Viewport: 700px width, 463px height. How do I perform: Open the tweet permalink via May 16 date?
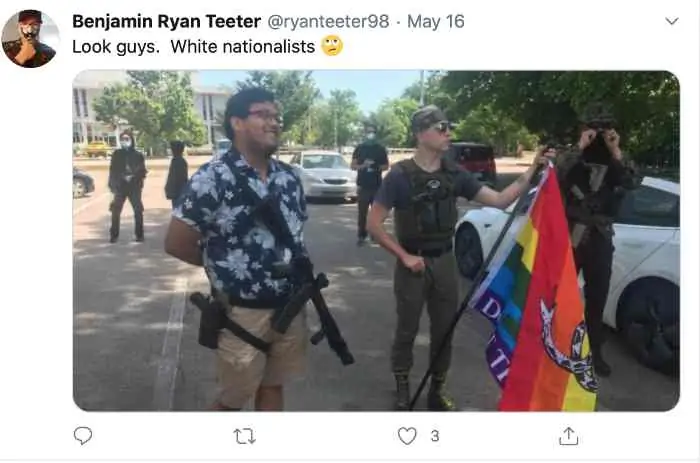(436, 21)
